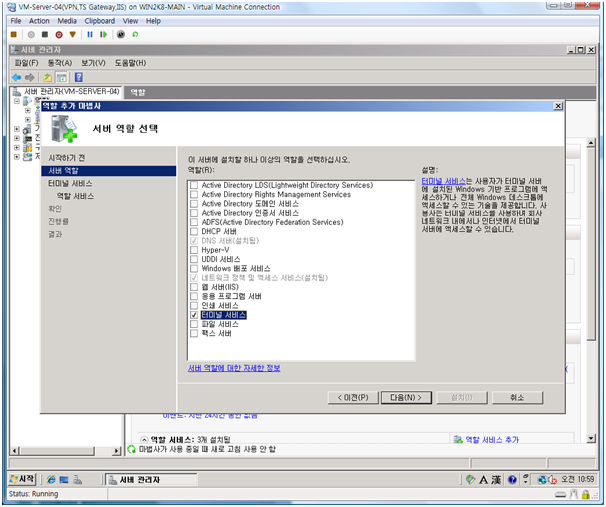Image resolution: width=606 pixels, height=507 pixels.
Task: Click the 시작 Start button
Action: tap(22, 480)
